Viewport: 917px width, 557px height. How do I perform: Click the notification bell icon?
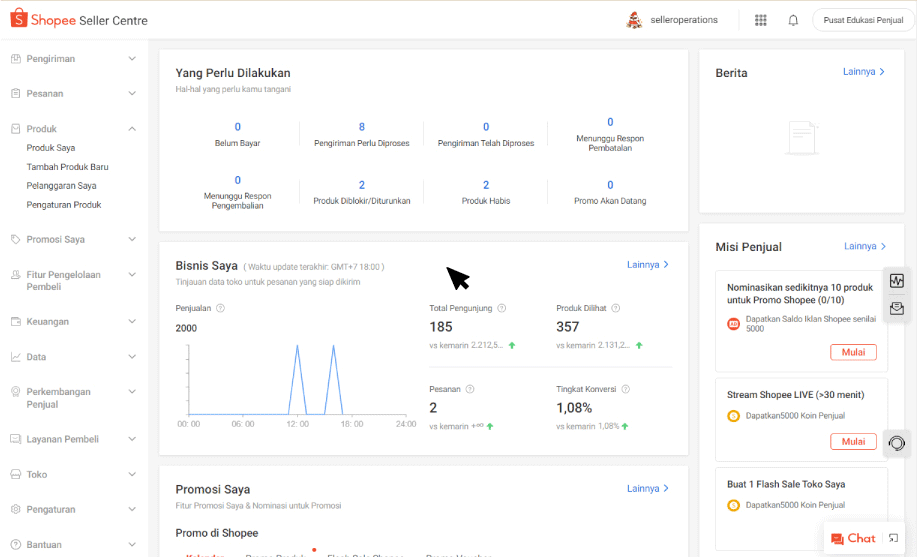(793, 20)
